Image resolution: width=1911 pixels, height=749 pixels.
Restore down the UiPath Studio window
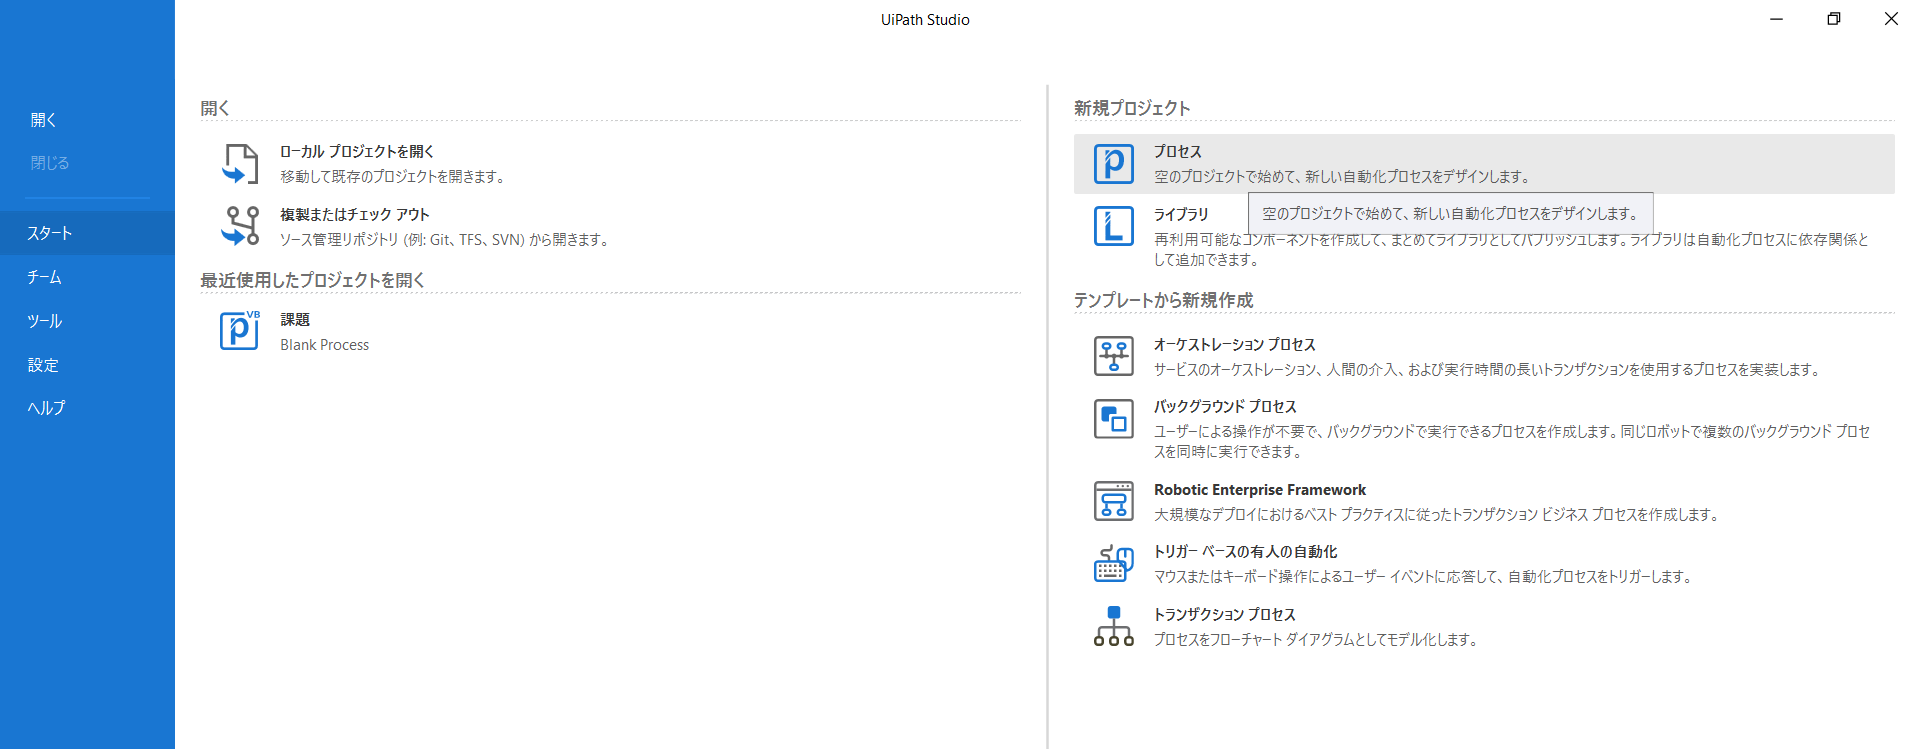[x=1833, y=19]
